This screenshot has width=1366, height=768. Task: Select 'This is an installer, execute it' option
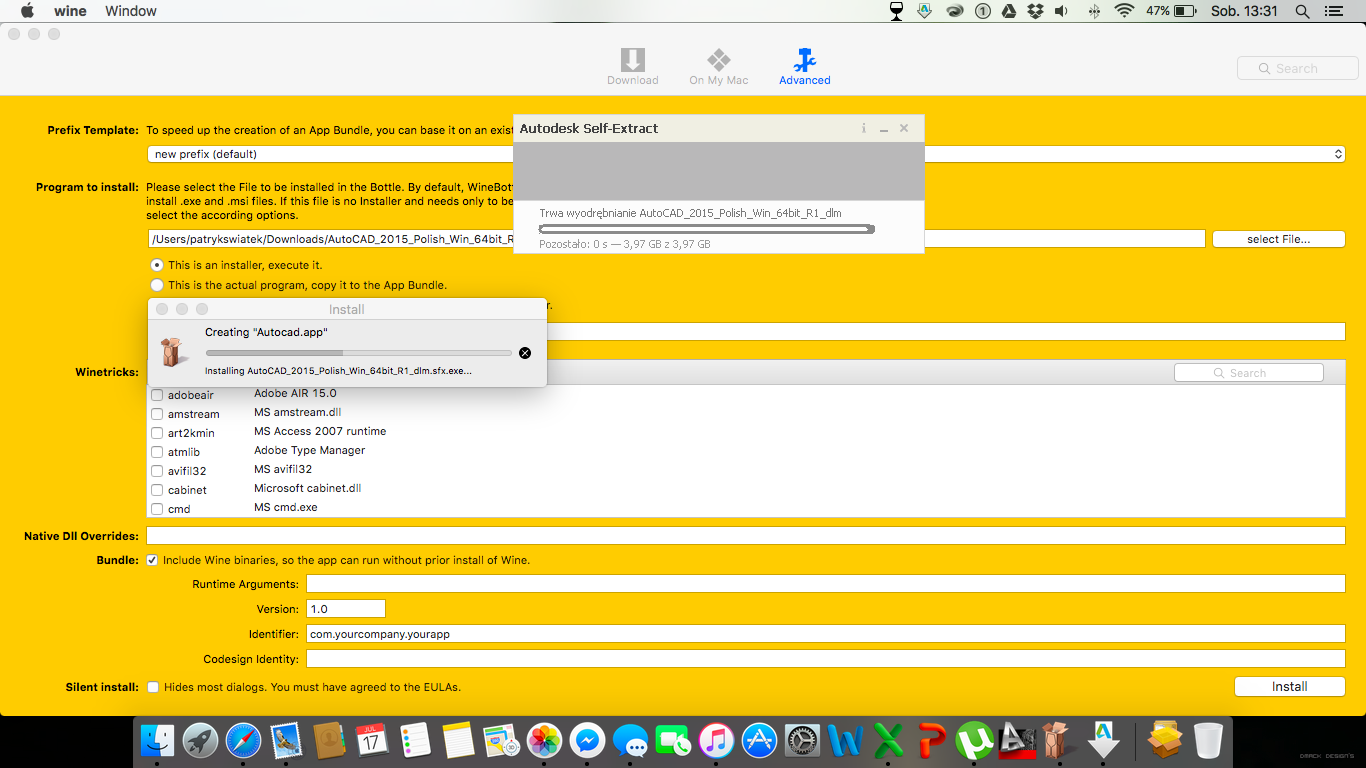pyautogui.click(x=157, y=266)
